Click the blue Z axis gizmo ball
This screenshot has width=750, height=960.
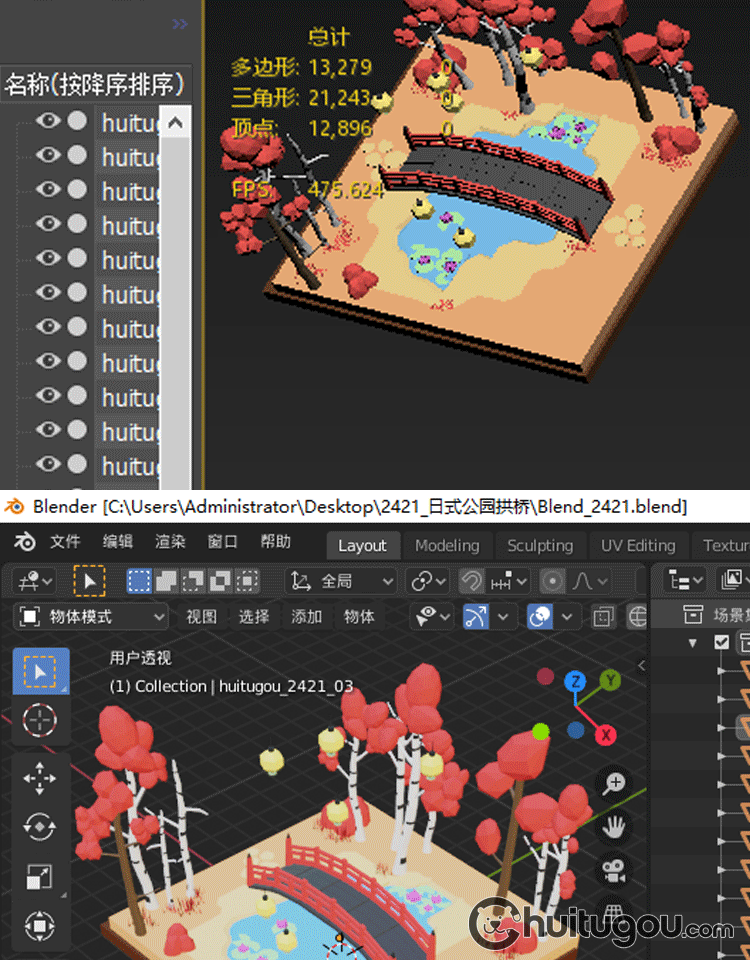[x=575, y=681]
